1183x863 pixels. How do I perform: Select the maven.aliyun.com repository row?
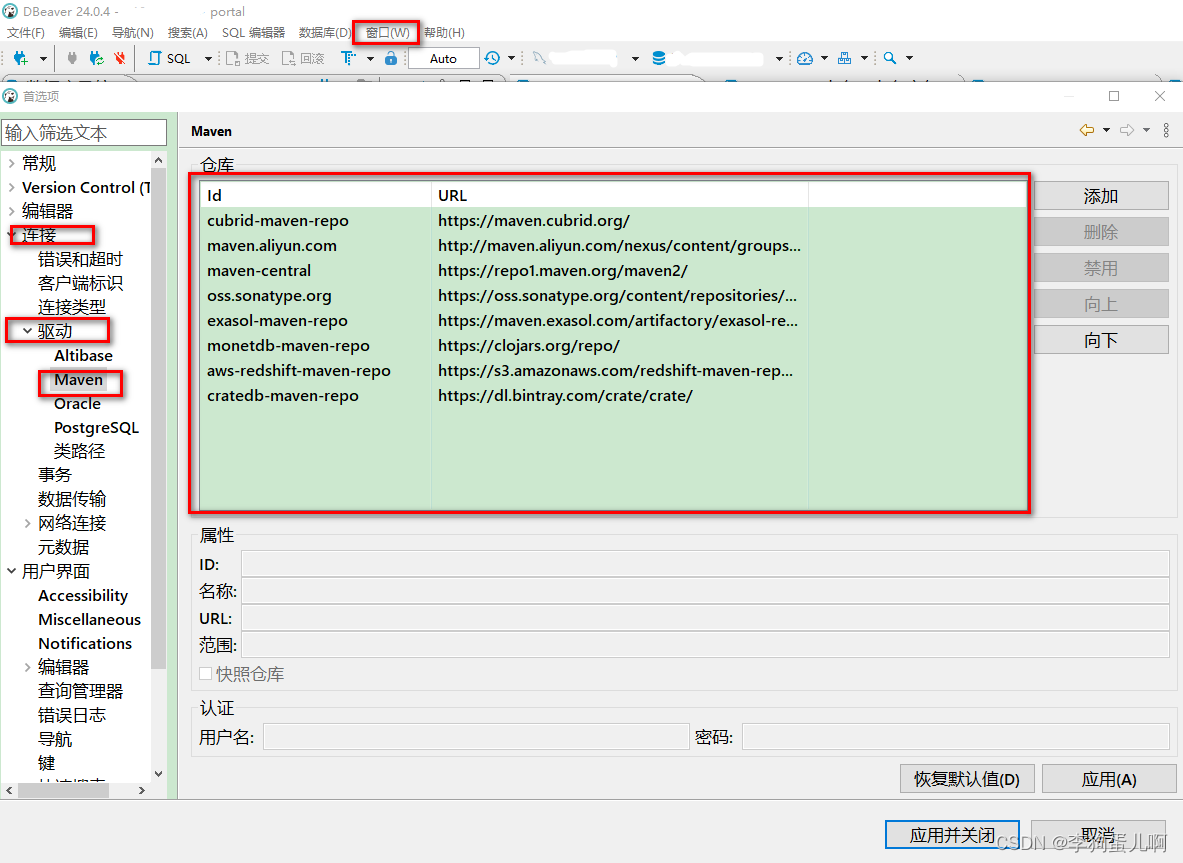pyautogui.click(x=613, y=245)
